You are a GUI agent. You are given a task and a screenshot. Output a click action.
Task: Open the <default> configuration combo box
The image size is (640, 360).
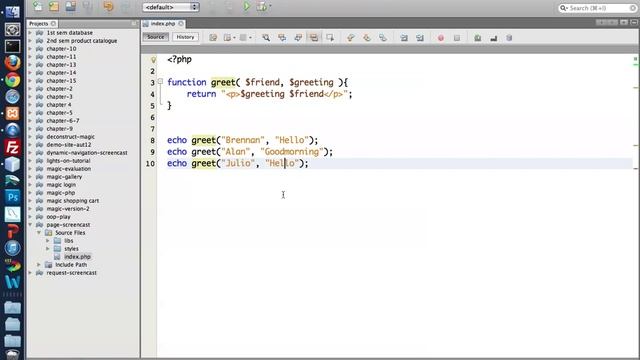(171, 7)
